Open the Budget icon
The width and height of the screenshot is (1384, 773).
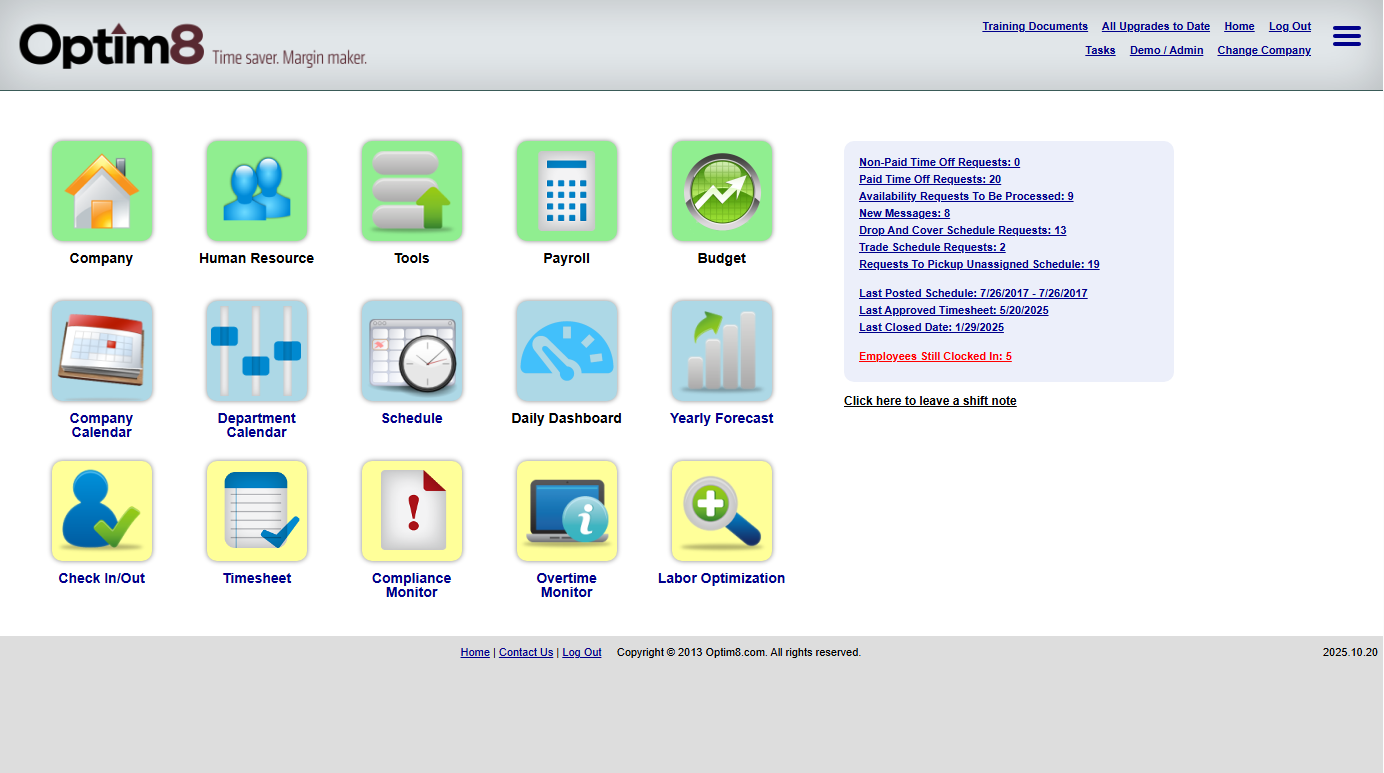click(x=721, y=191)
